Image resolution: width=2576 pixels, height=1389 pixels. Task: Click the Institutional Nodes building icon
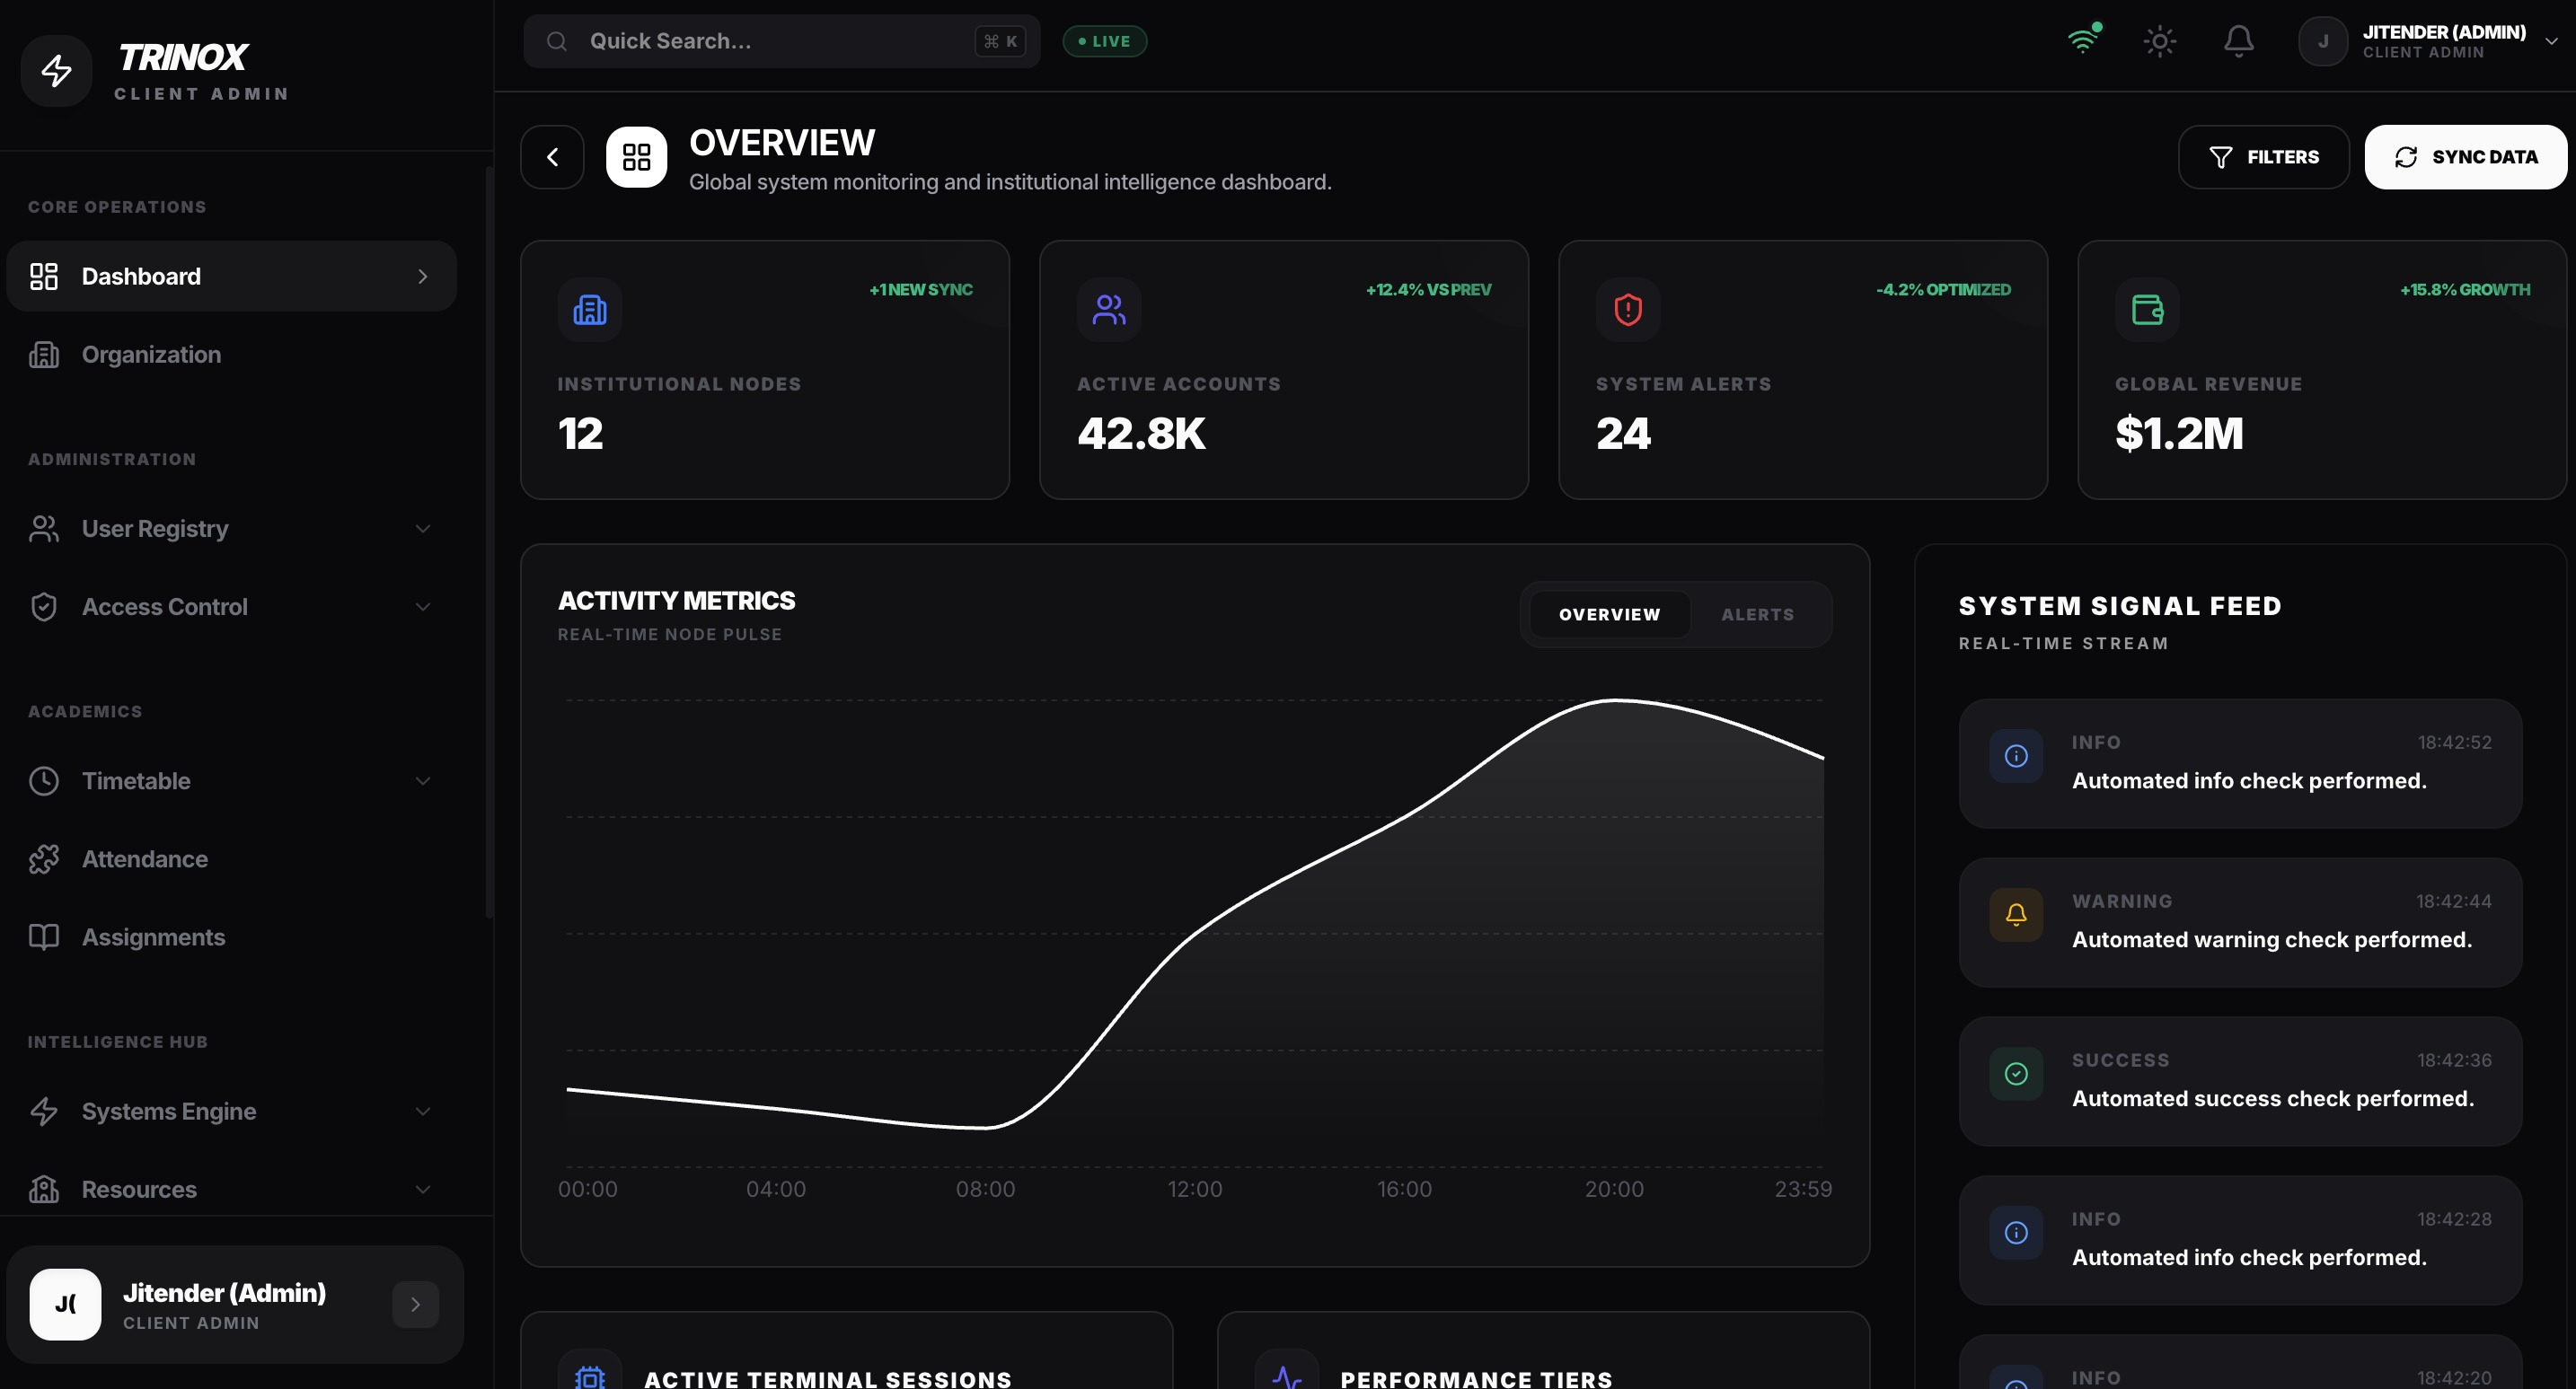pos(590,310)
